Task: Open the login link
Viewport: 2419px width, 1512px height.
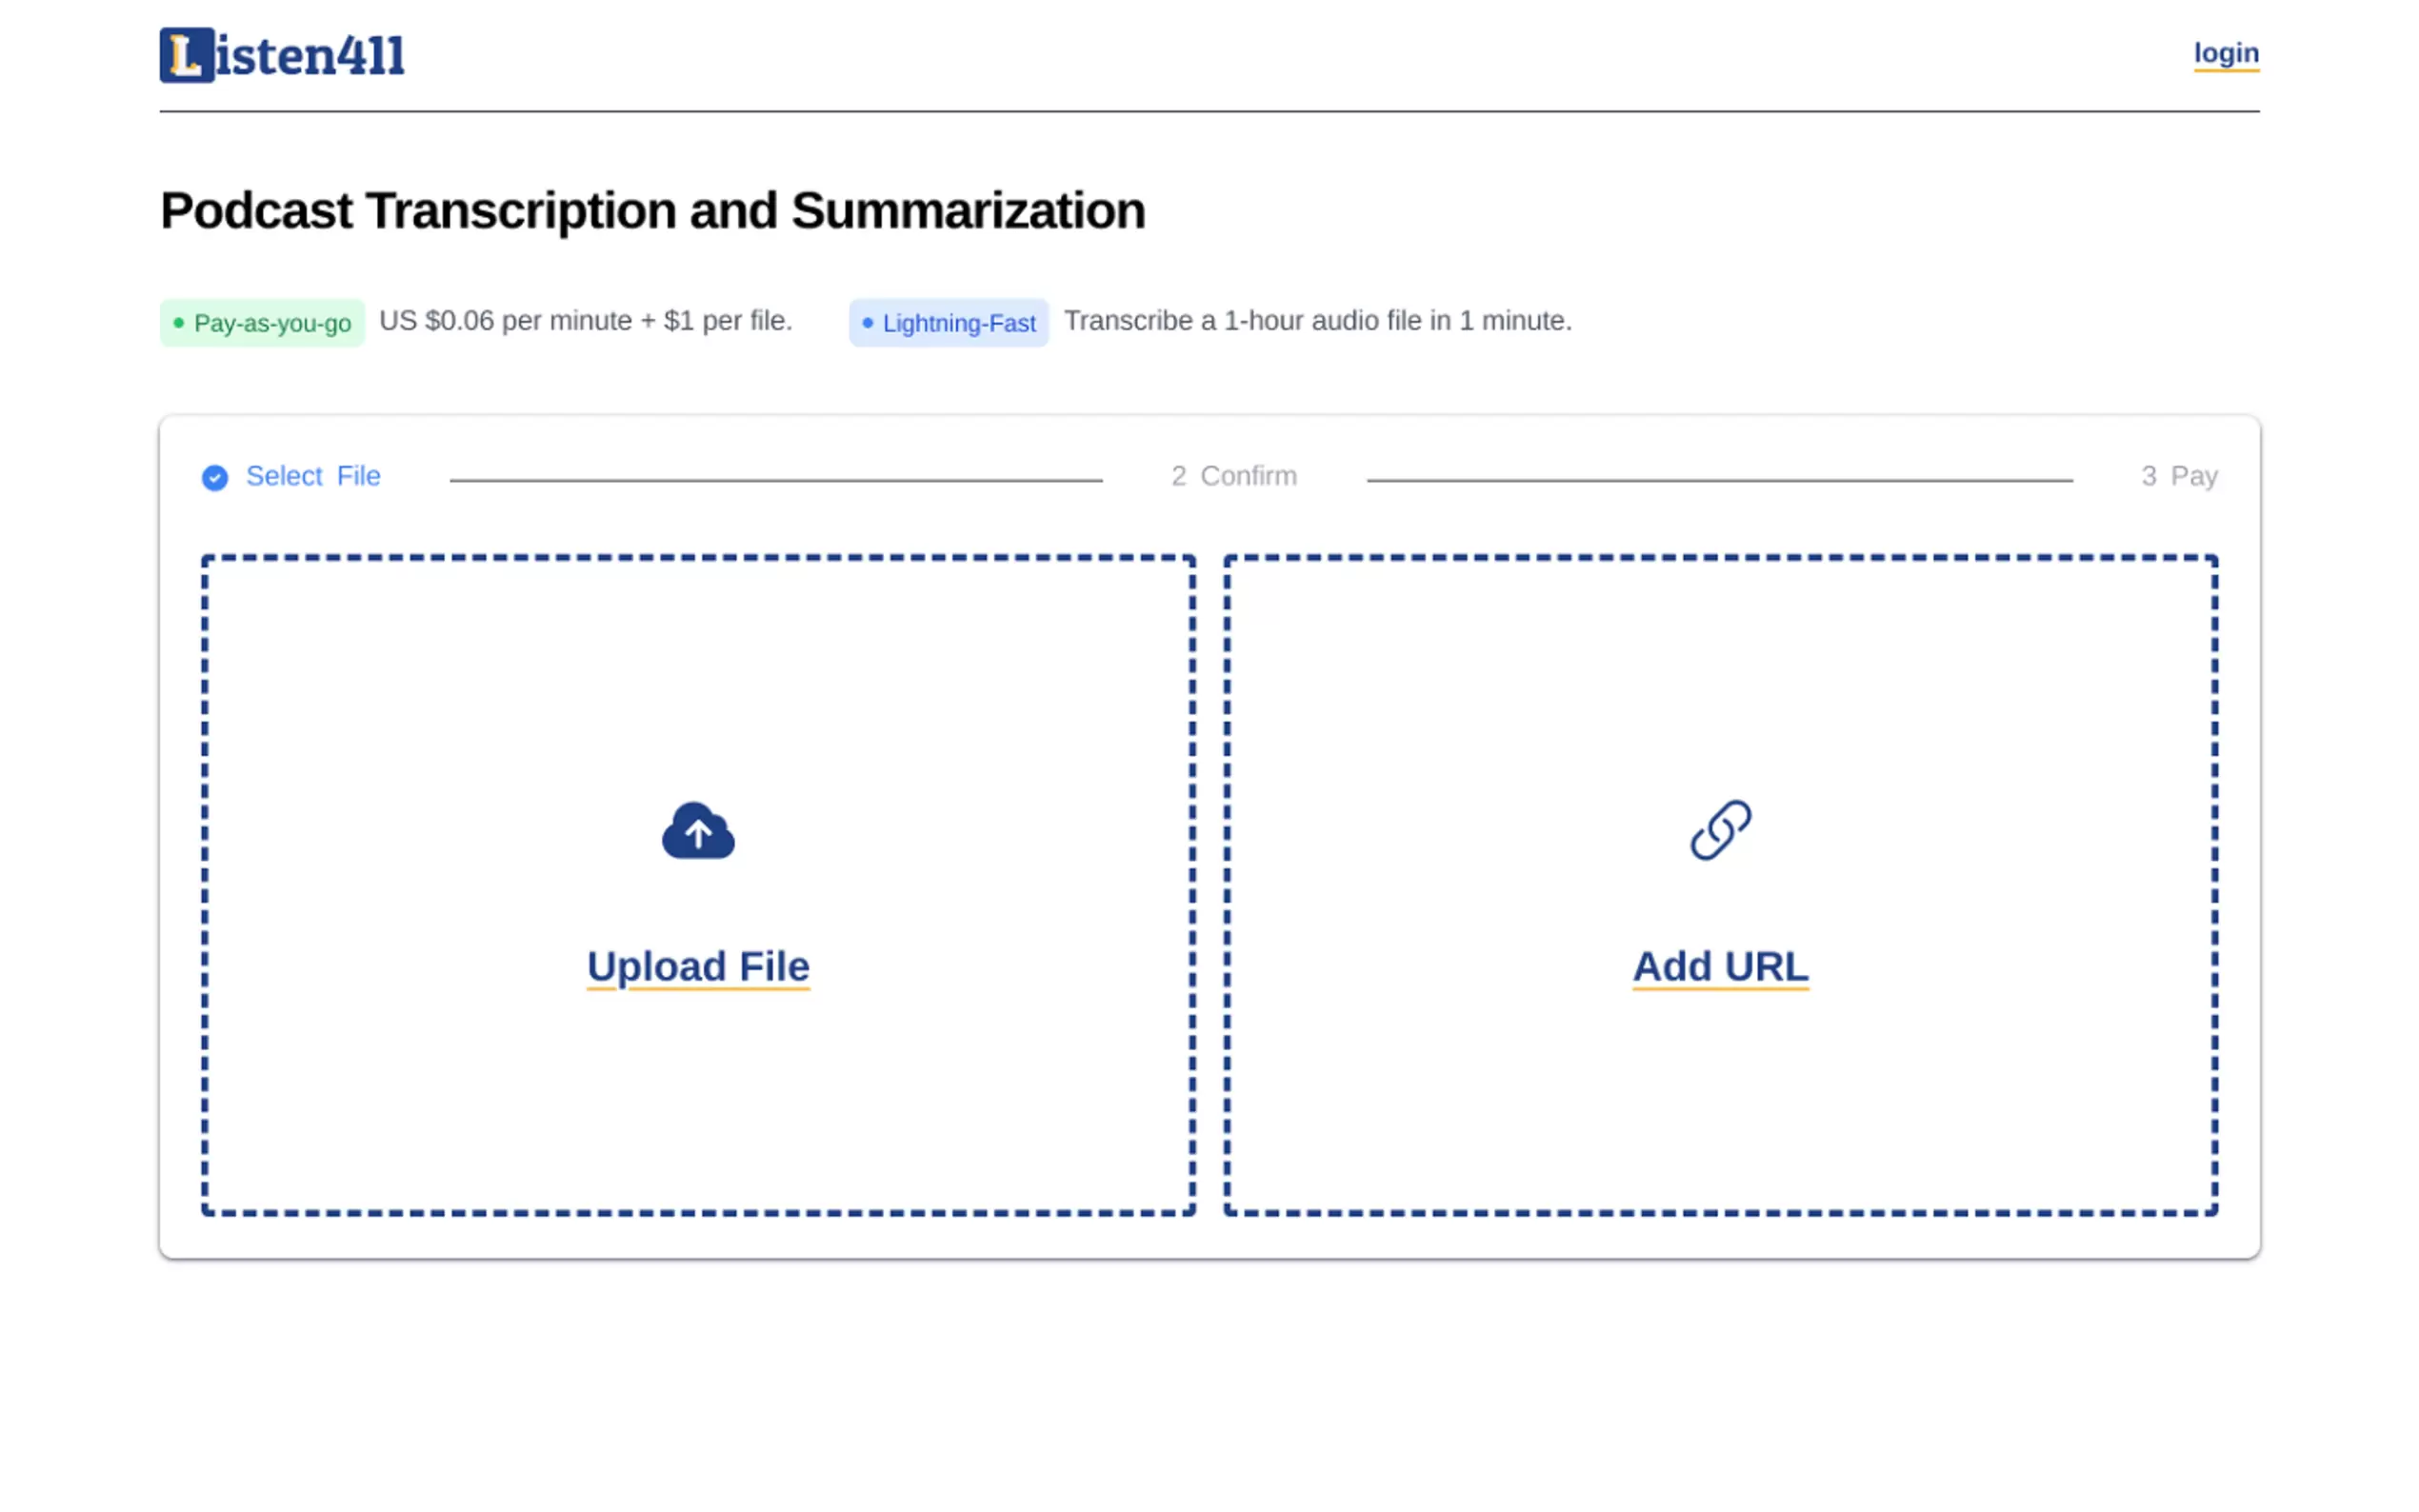Action: coord(2225,53)
